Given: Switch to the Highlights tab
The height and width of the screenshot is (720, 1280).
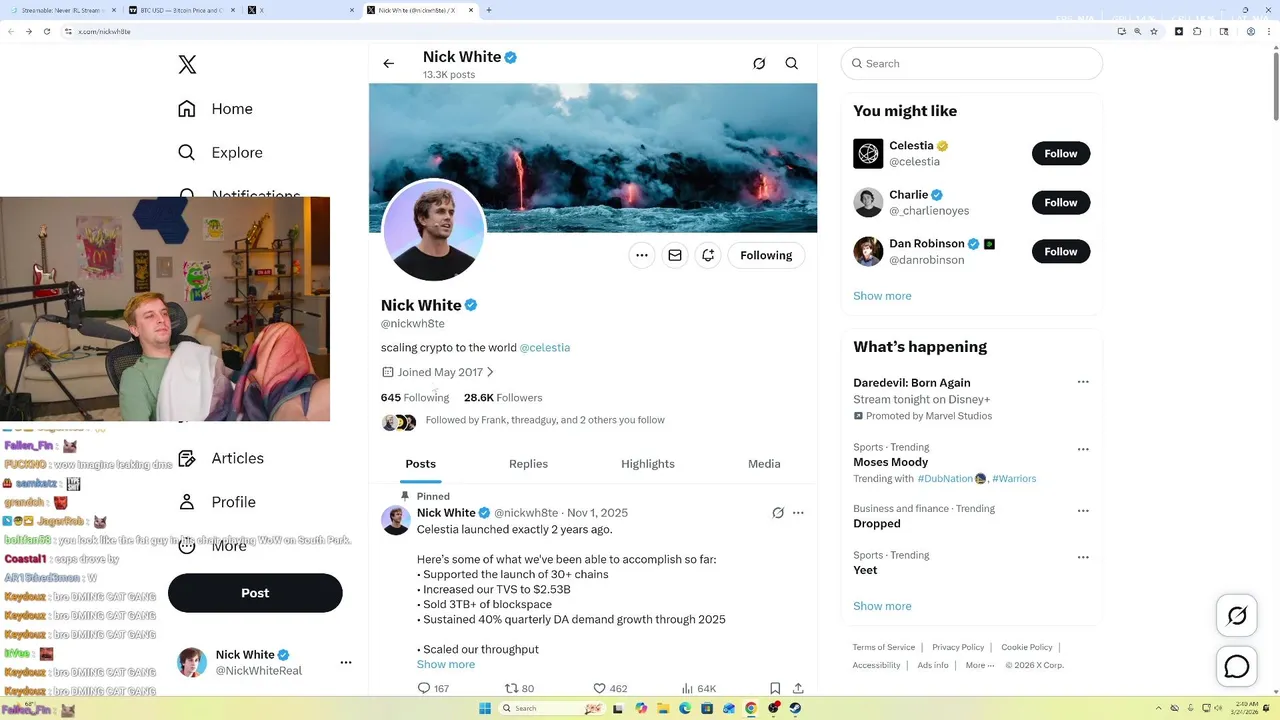Looking at the screenshot, I should point(648,464).
